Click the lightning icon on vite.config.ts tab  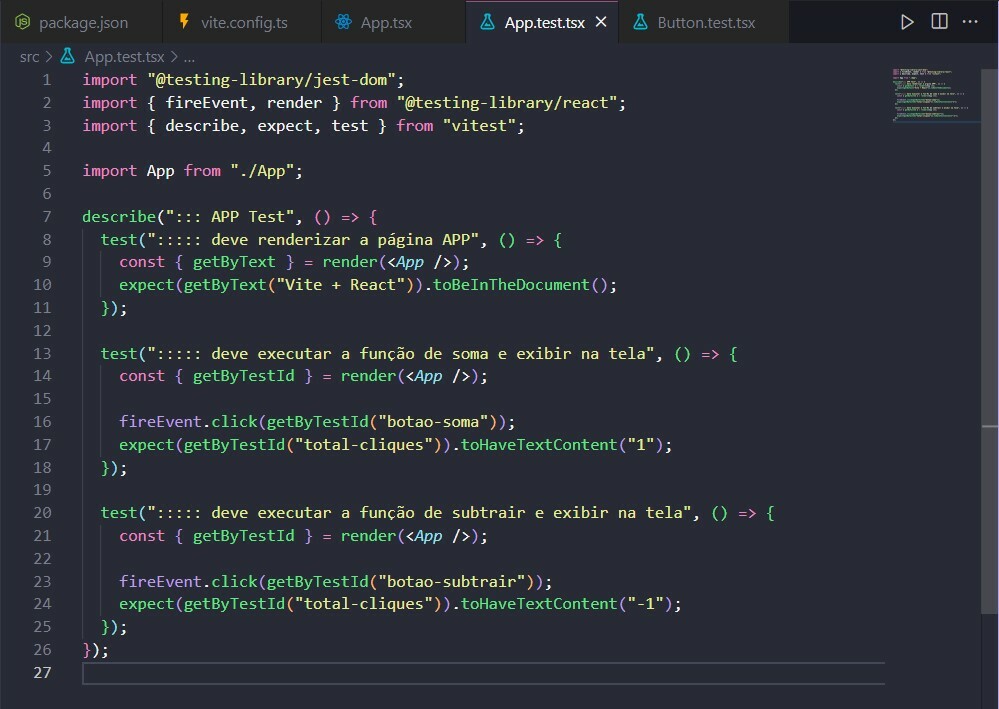[x=183, y=22]
